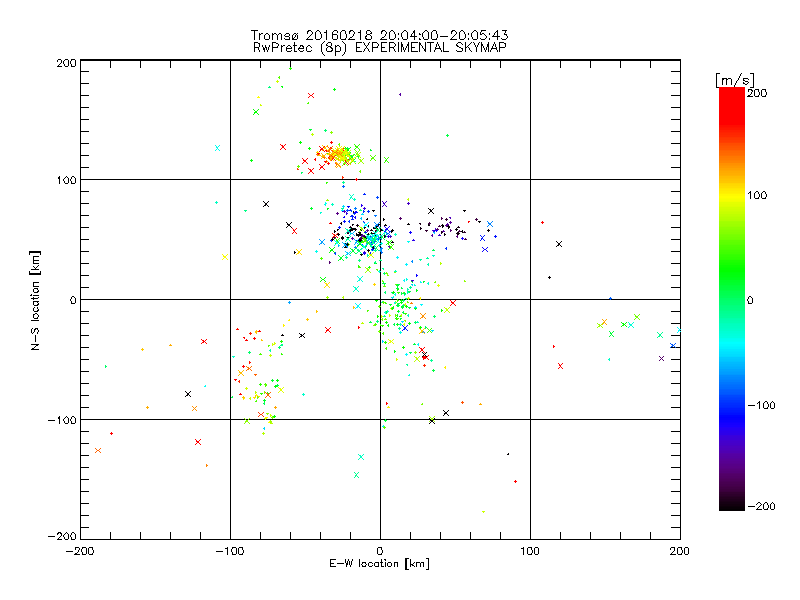800x600 pixels.
Task: Click the y-axis tick label '-100'
Action: 62,420
